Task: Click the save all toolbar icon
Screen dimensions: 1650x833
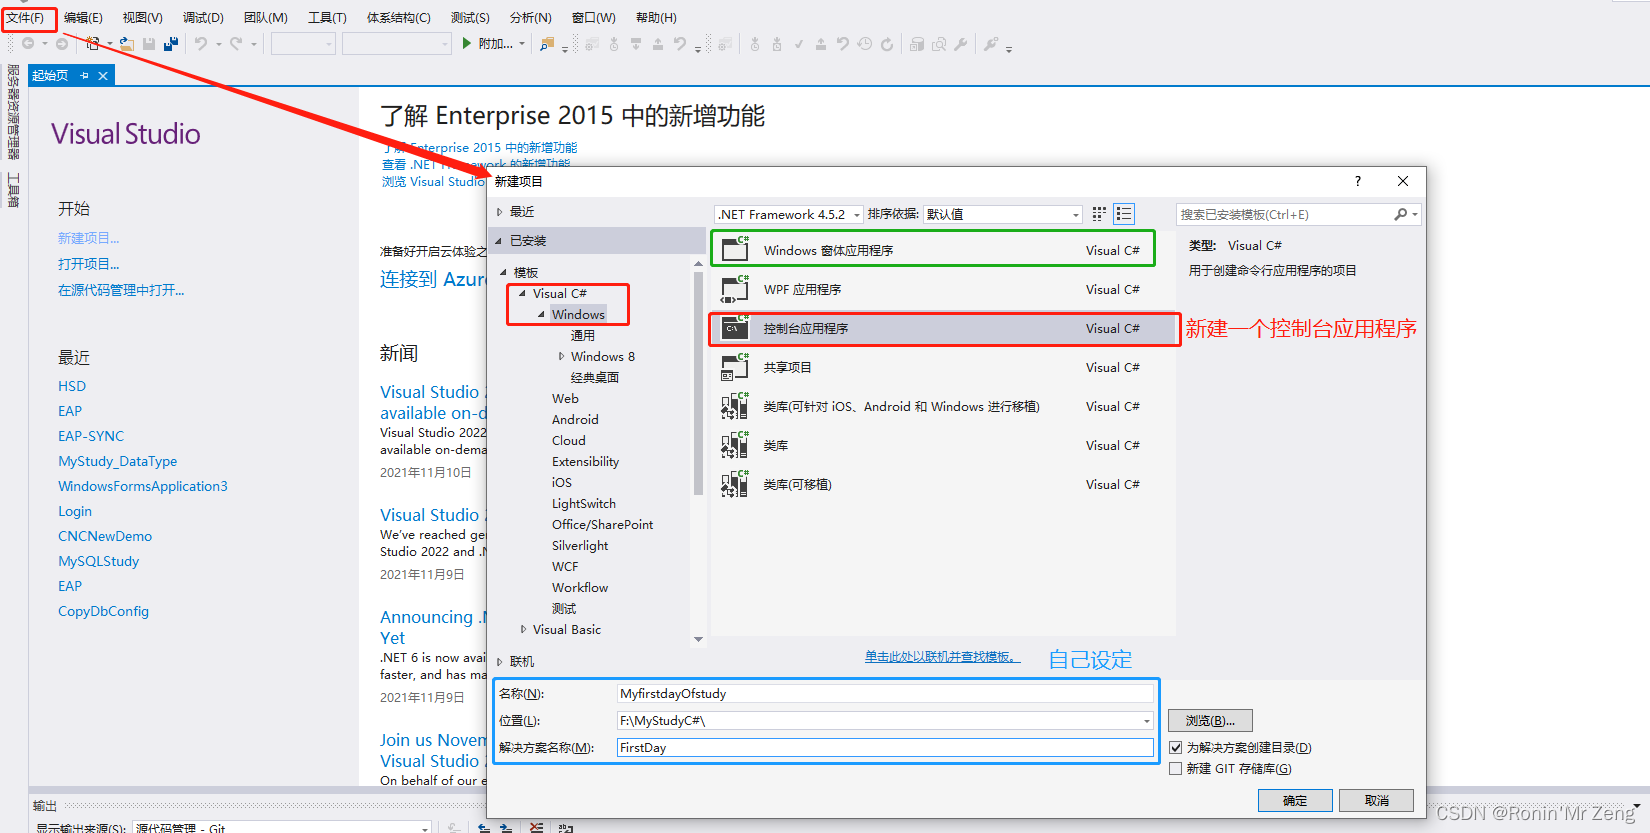Action: point(171,44)
